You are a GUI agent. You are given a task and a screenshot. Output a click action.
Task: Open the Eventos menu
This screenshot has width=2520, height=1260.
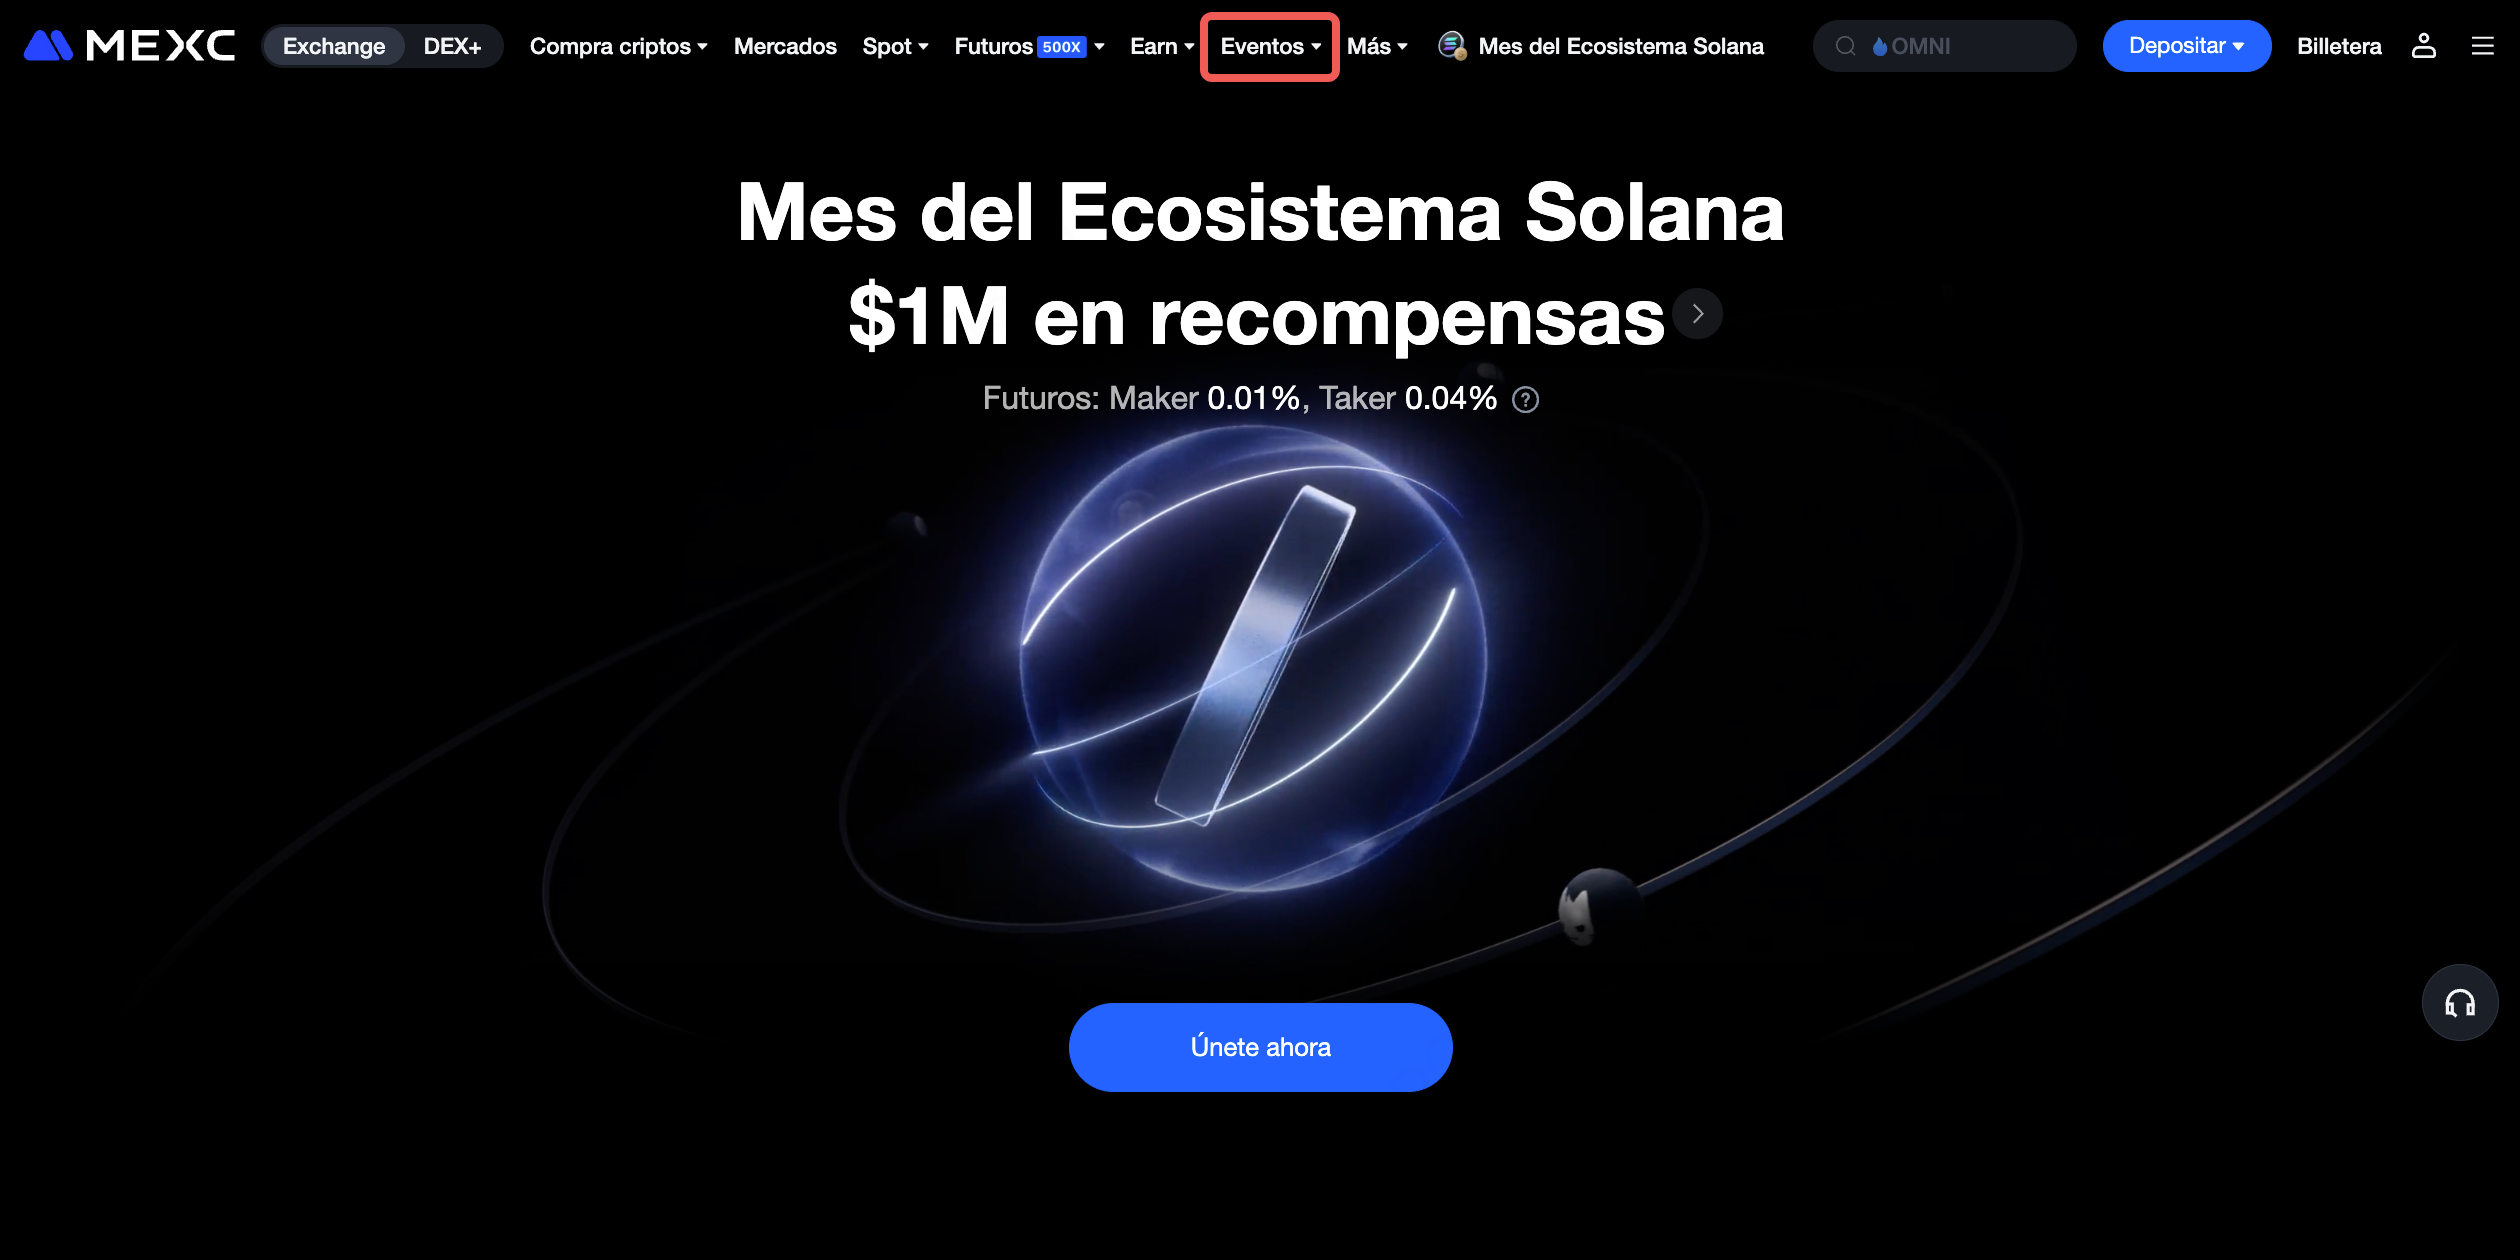[1270, 46]
